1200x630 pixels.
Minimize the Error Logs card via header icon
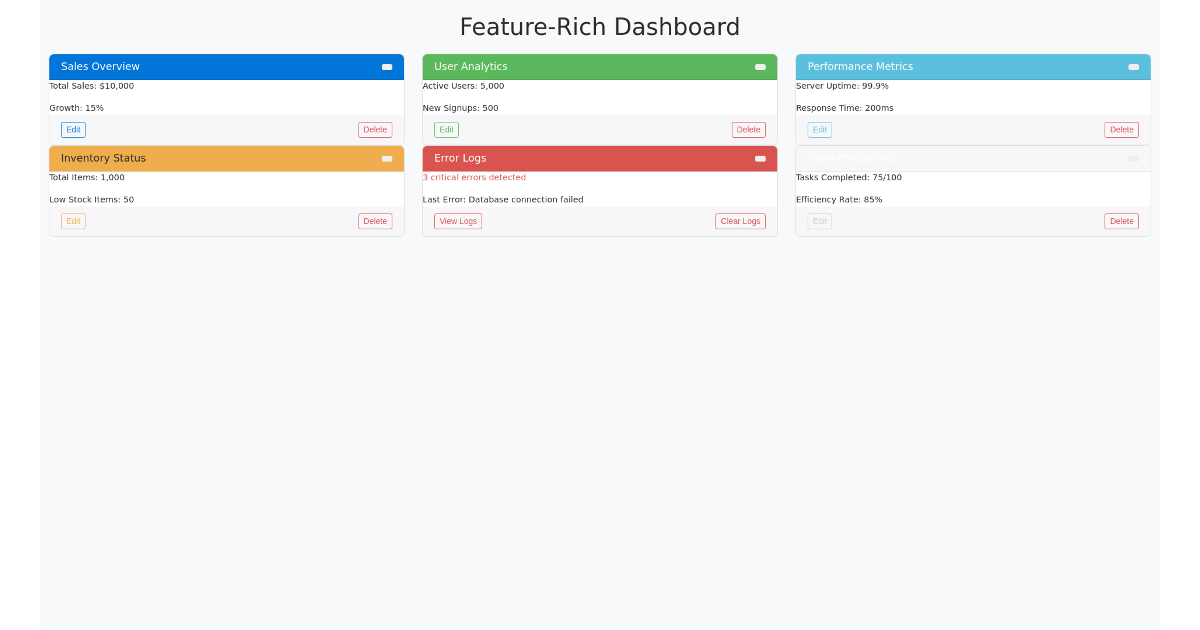point(760,158)
